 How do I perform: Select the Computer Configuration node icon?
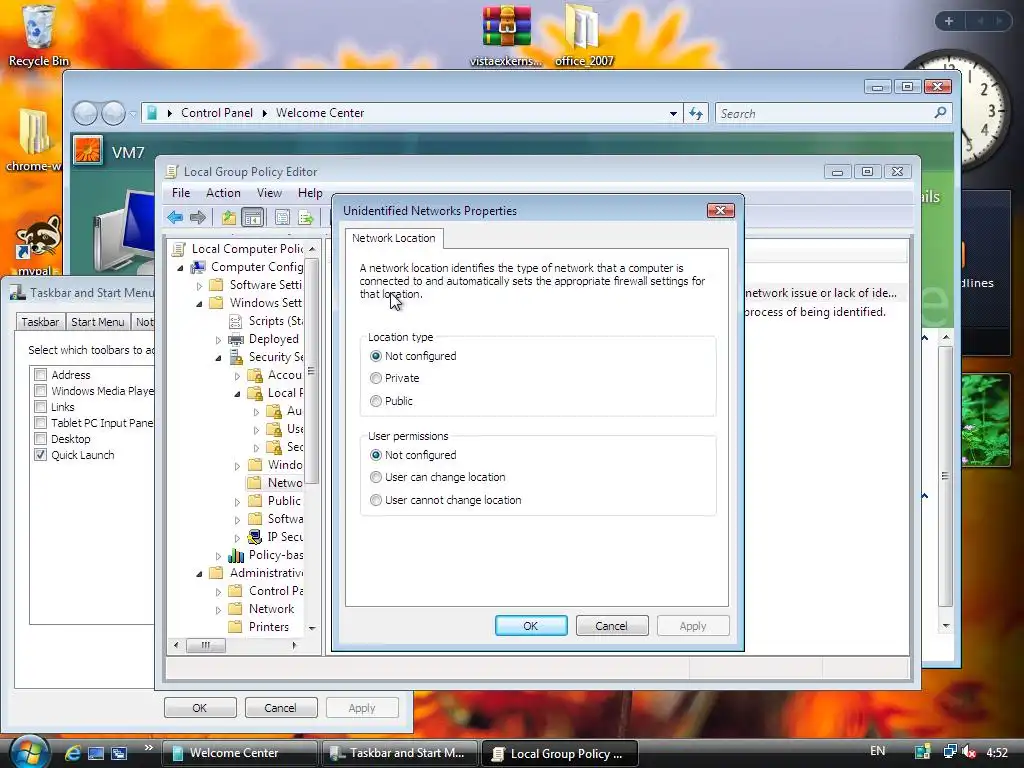(x=198, y=267)
